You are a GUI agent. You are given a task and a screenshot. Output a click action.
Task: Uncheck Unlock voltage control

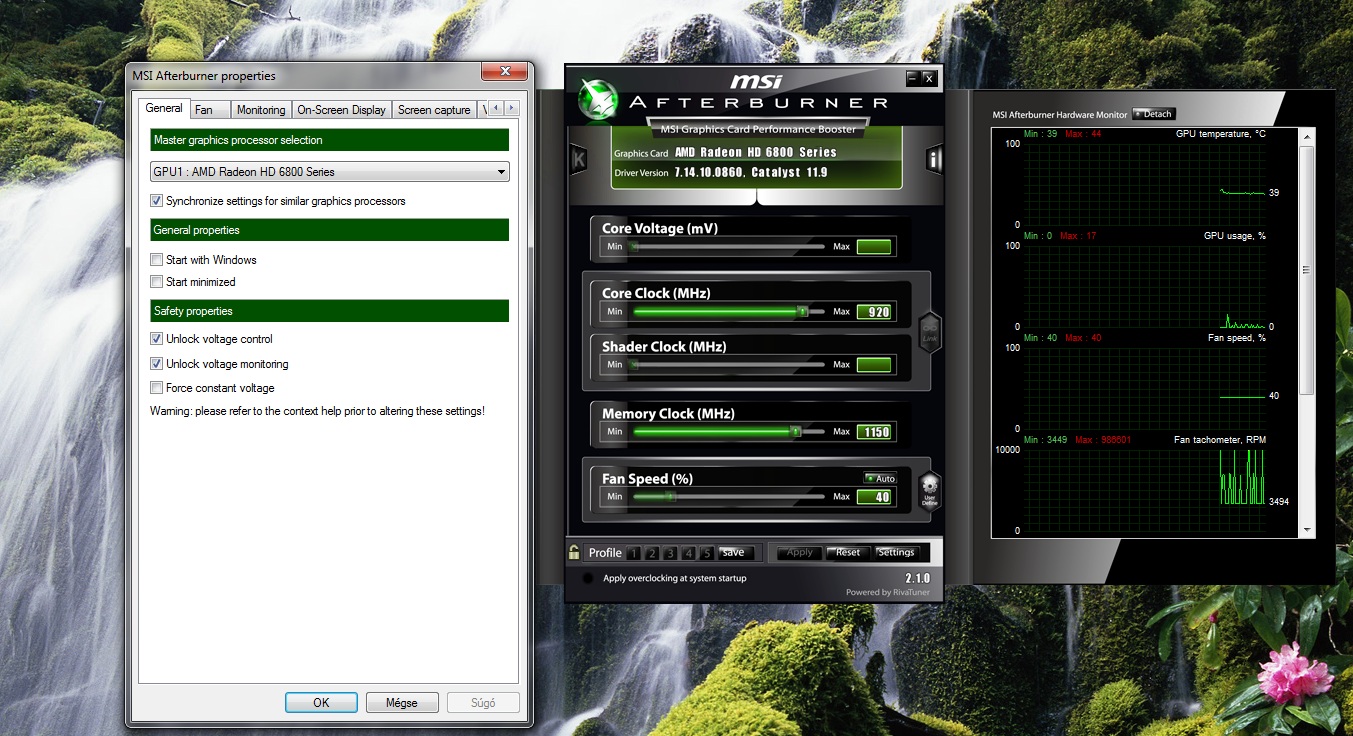coord(156,339)
